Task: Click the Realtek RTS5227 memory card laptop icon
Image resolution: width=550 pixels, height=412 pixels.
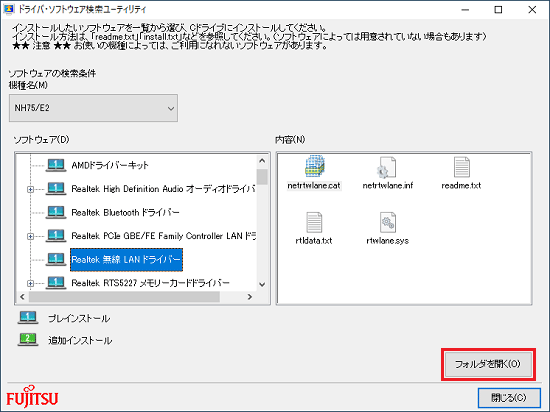Action: tap(56, 283)
